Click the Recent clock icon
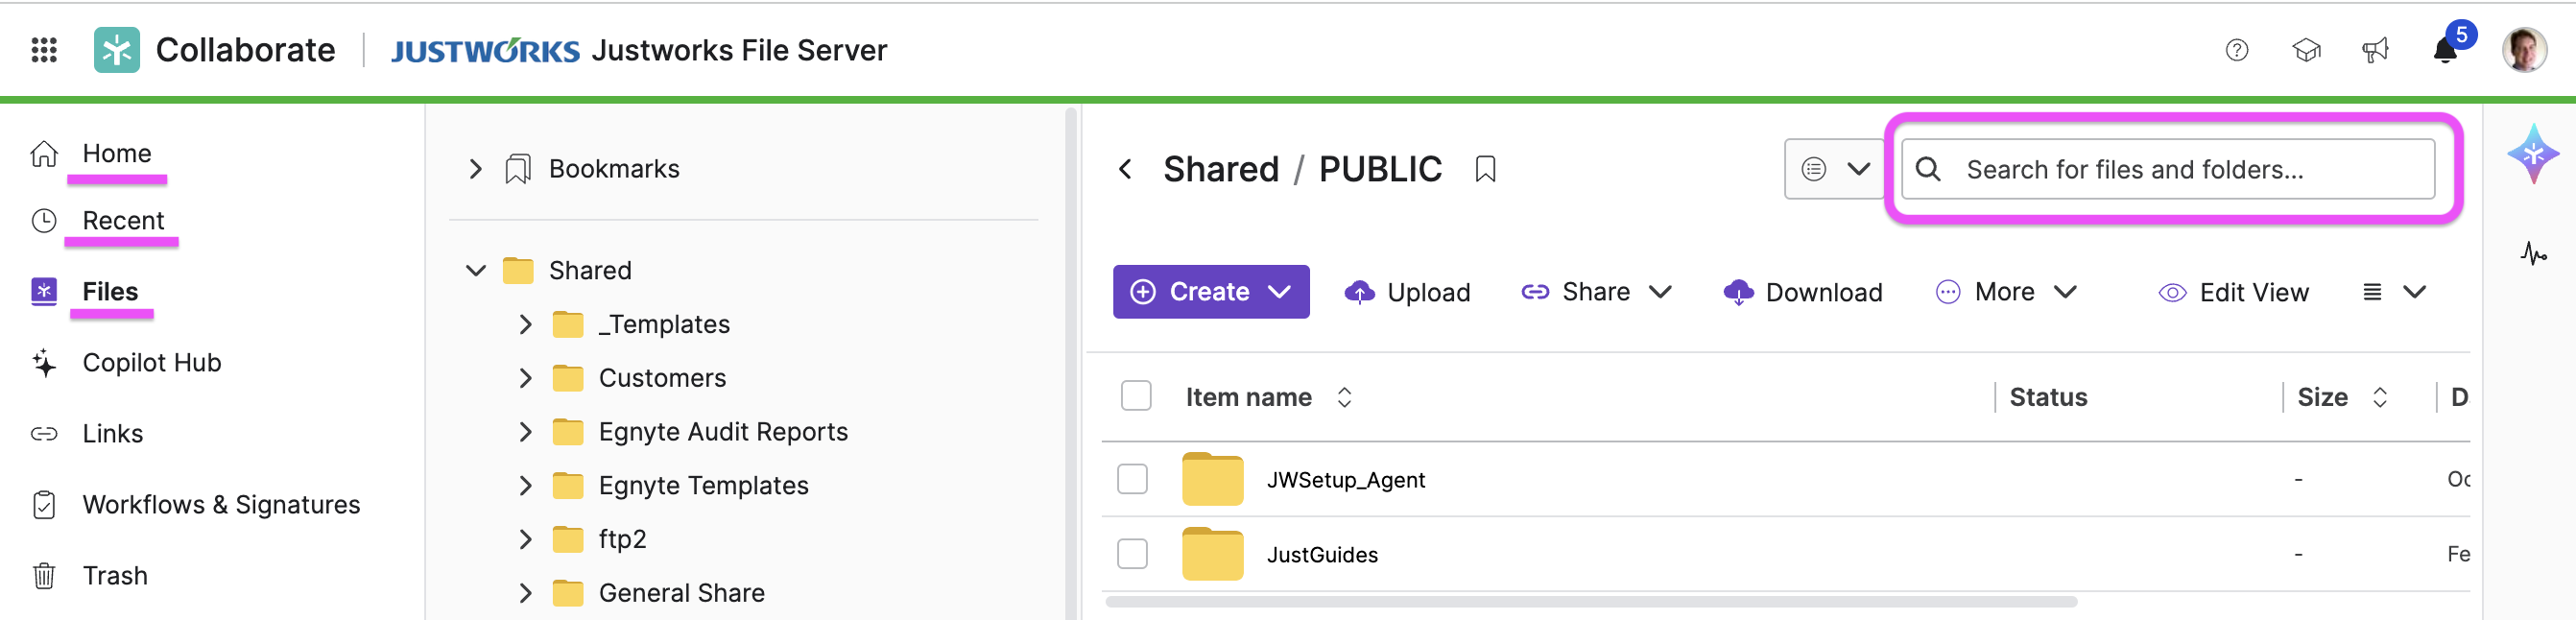This screenshot has height=620, width=2576. pyautogui.click(x=44, y=221)
